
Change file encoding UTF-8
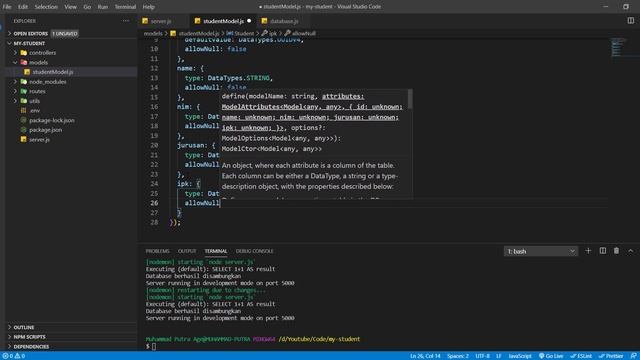pyautogui.click(x=482, y=356)
